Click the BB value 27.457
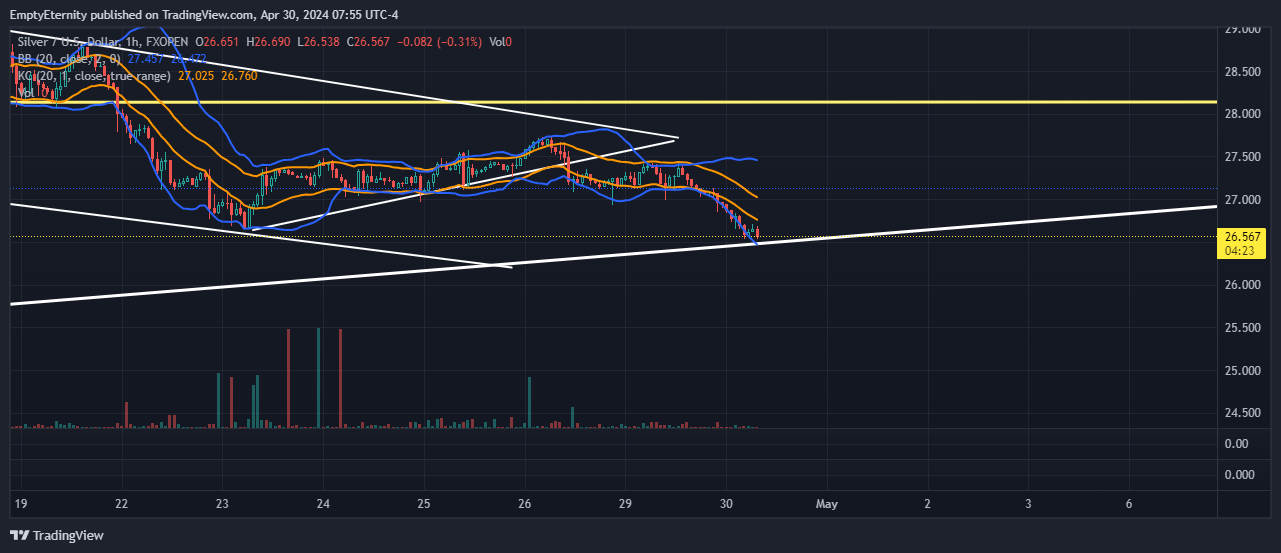This screenshot has width=1281, height=553. coord(146,59)
